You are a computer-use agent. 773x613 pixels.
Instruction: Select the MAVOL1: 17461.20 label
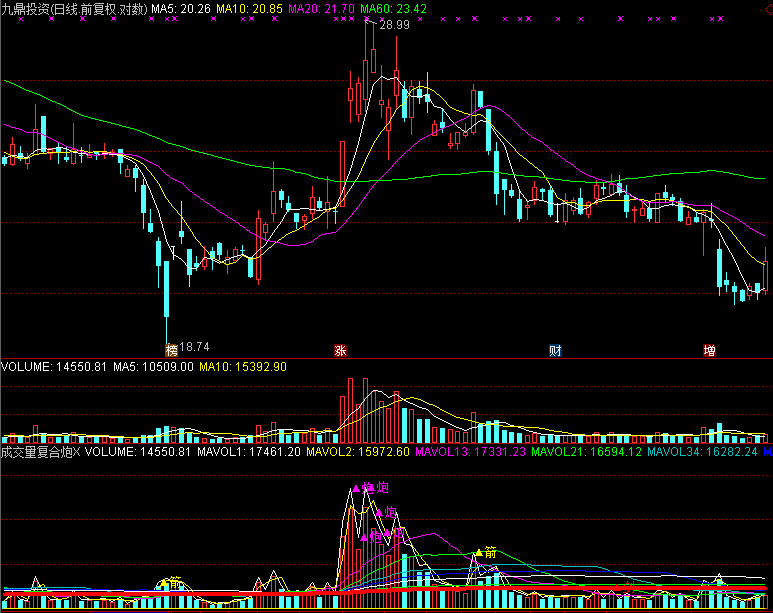249,451
